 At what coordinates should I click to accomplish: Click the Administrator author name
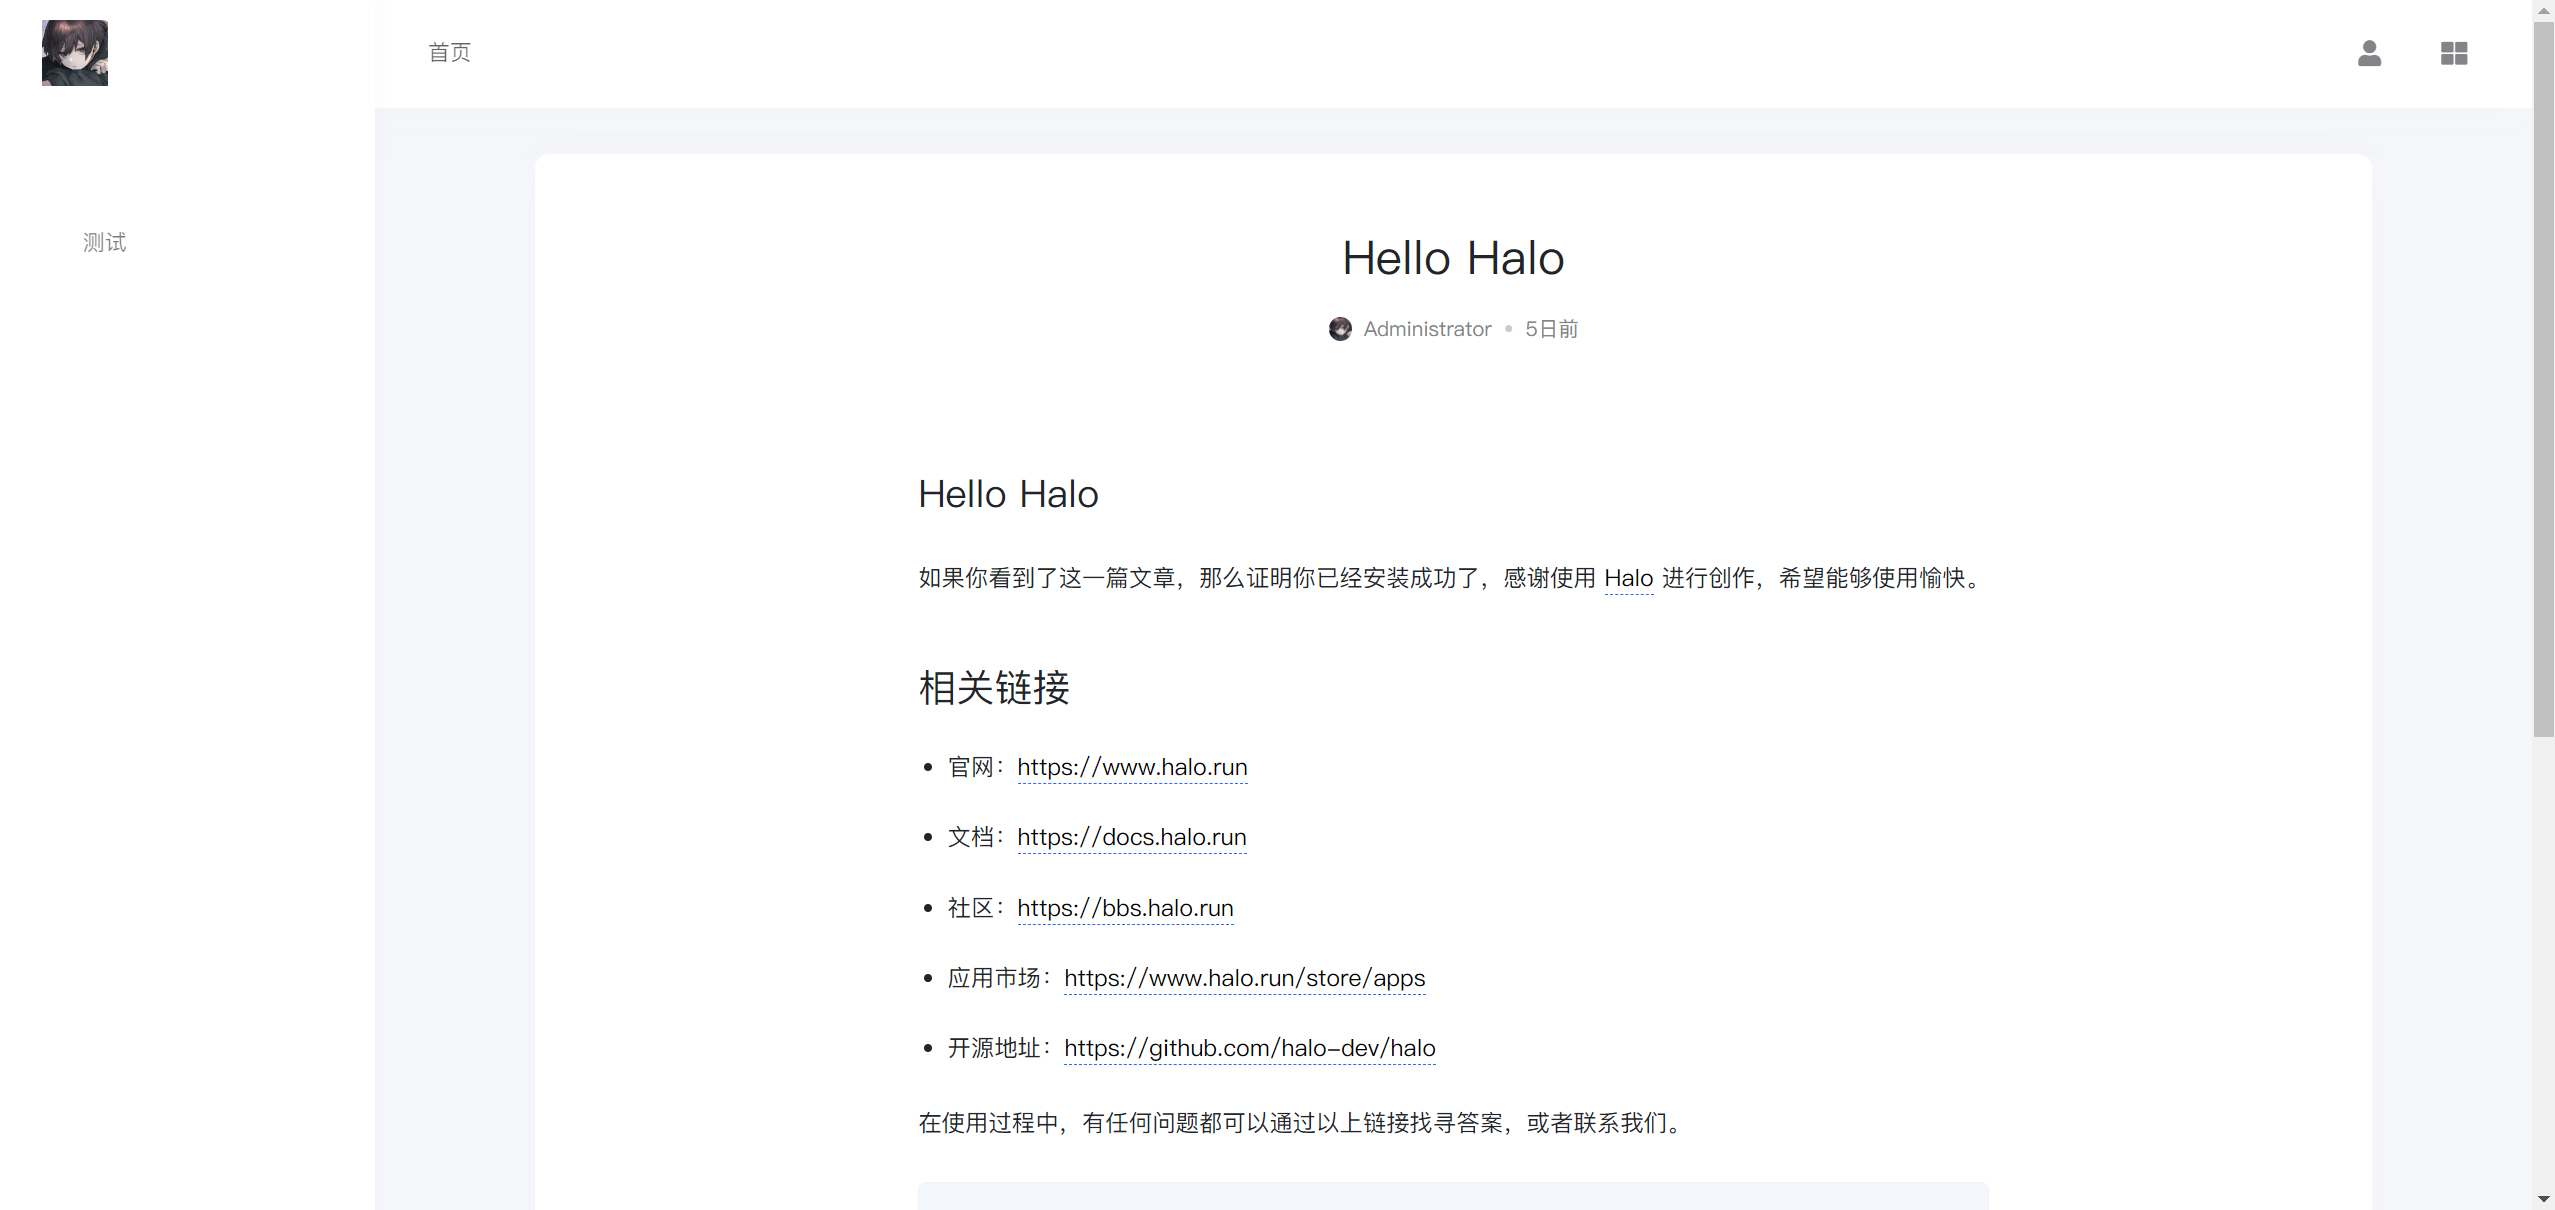1426,328
